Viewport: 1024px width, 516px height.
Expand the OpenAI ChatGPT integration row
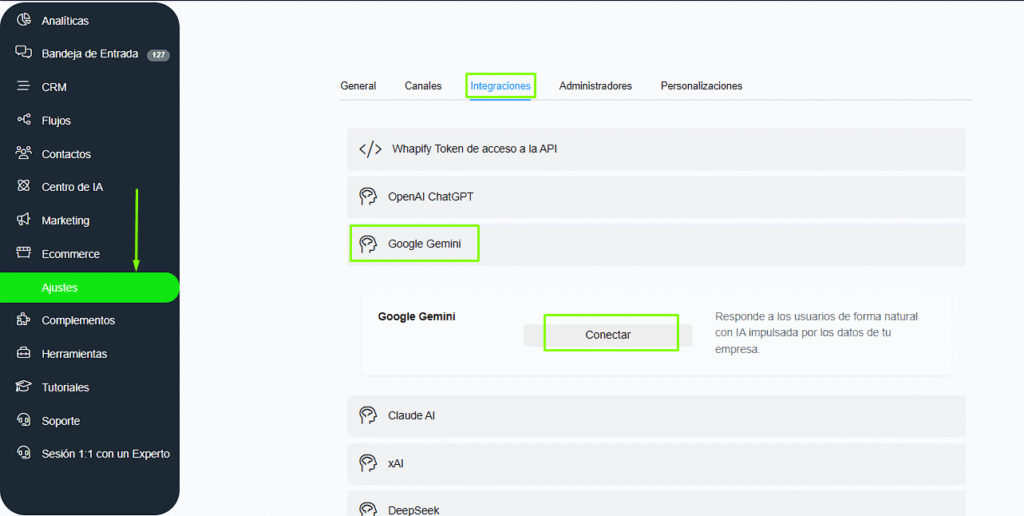point(656,197)
